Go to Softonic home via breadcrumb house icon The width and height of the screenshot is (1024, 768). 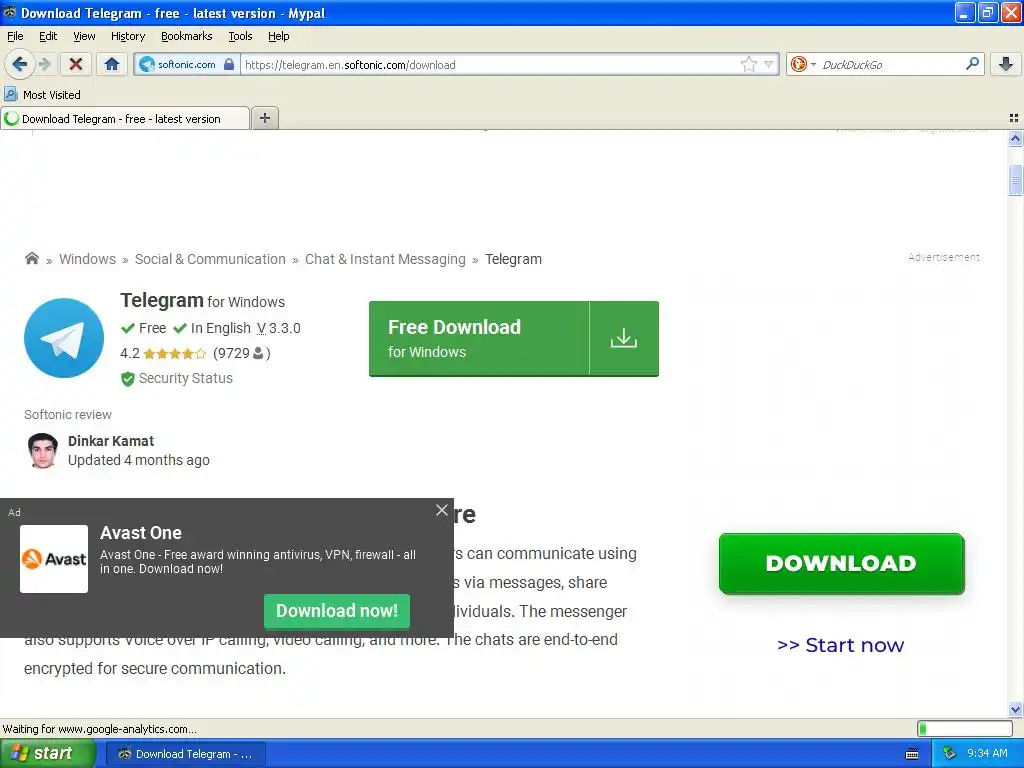click(31, 258)
